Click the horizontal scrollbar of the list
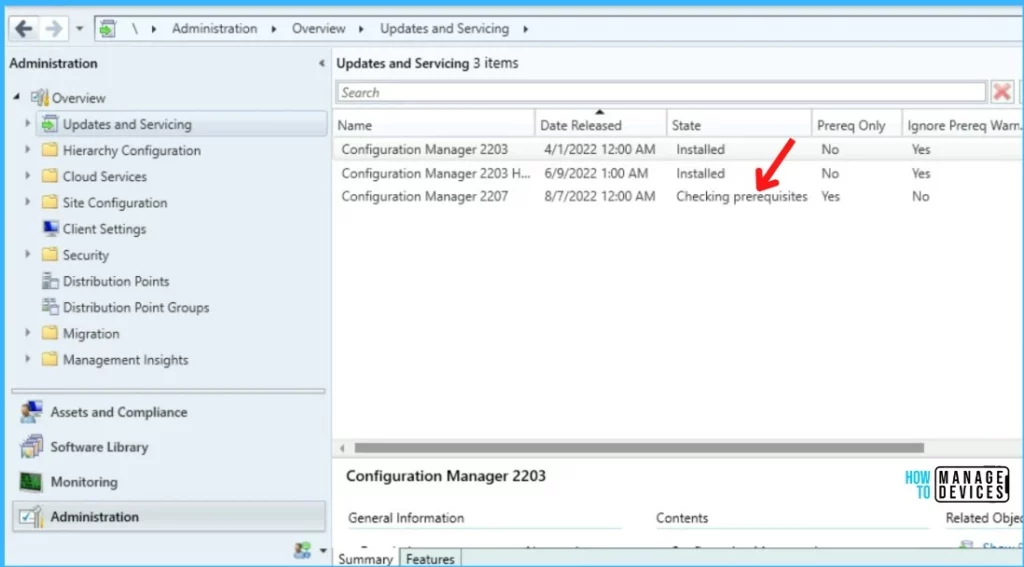Viewport: 1024px width, 567px height. click(639, 448)
